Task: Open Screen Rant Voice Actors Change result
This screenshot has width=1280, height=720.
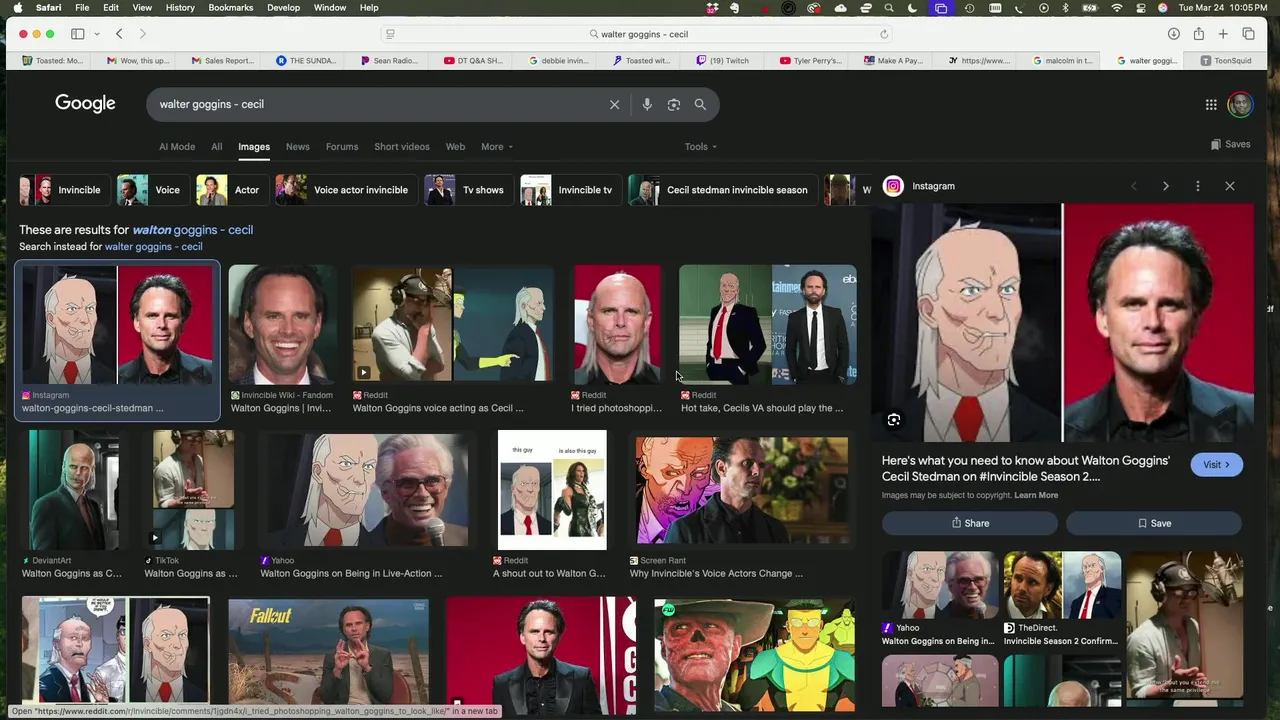Action: (x=742, y=505)
